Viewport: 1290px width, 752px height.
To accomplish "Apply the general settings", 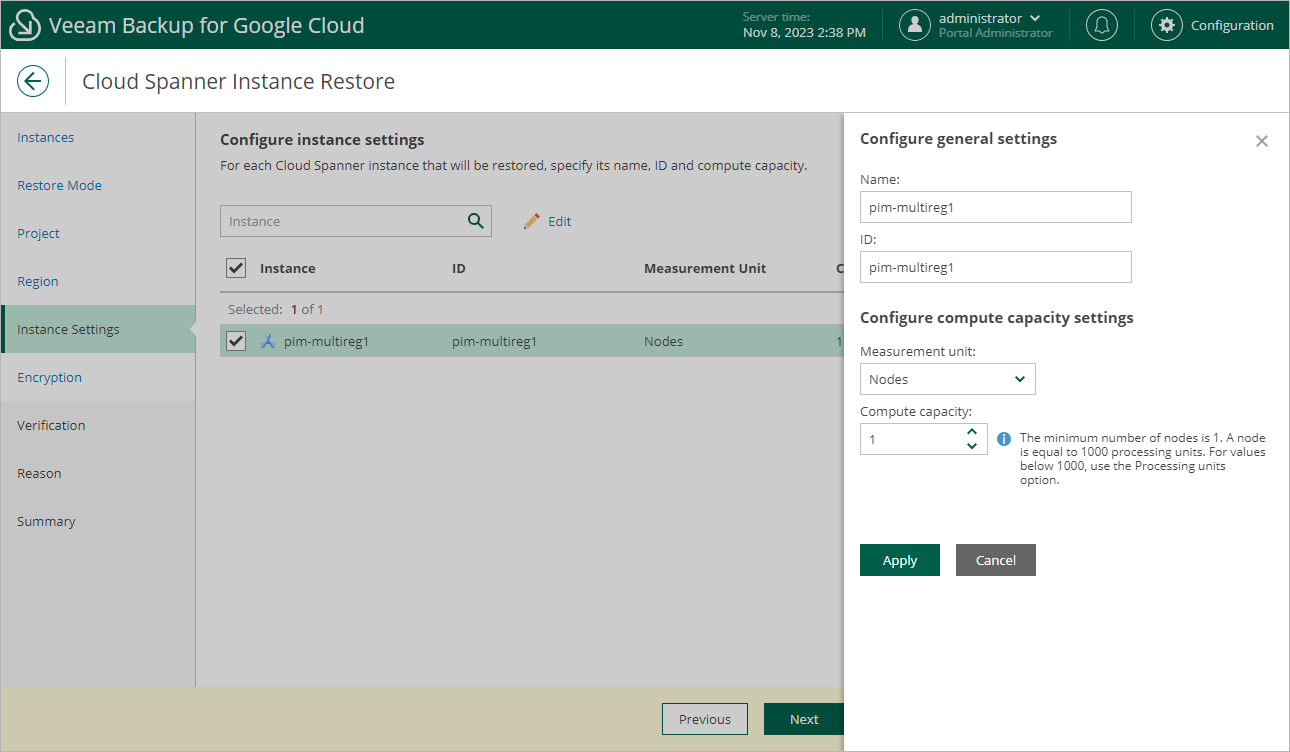I will (x=899, y=560).
